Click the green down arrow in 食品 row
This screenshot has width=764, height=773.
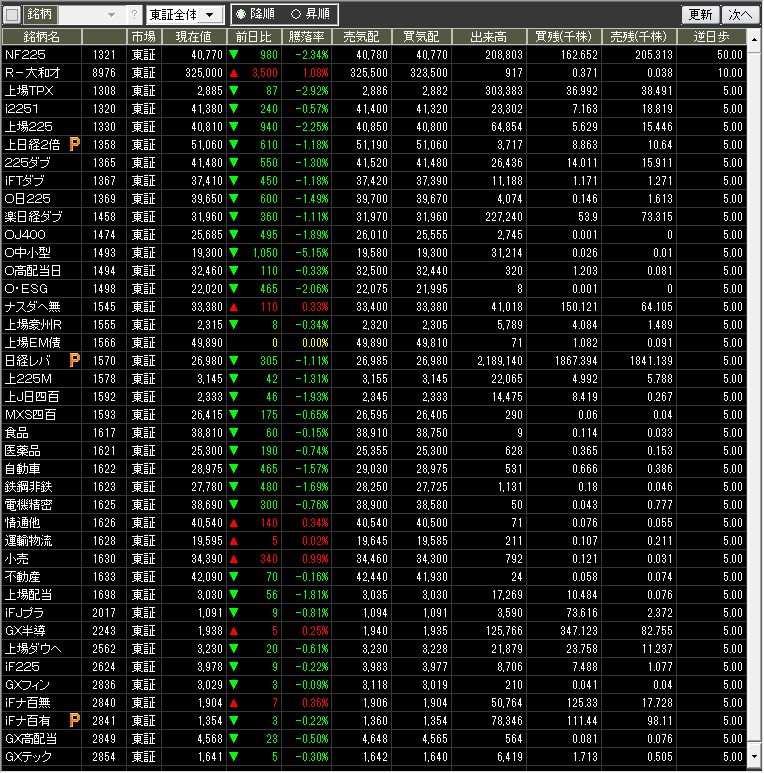pos(234,432)
